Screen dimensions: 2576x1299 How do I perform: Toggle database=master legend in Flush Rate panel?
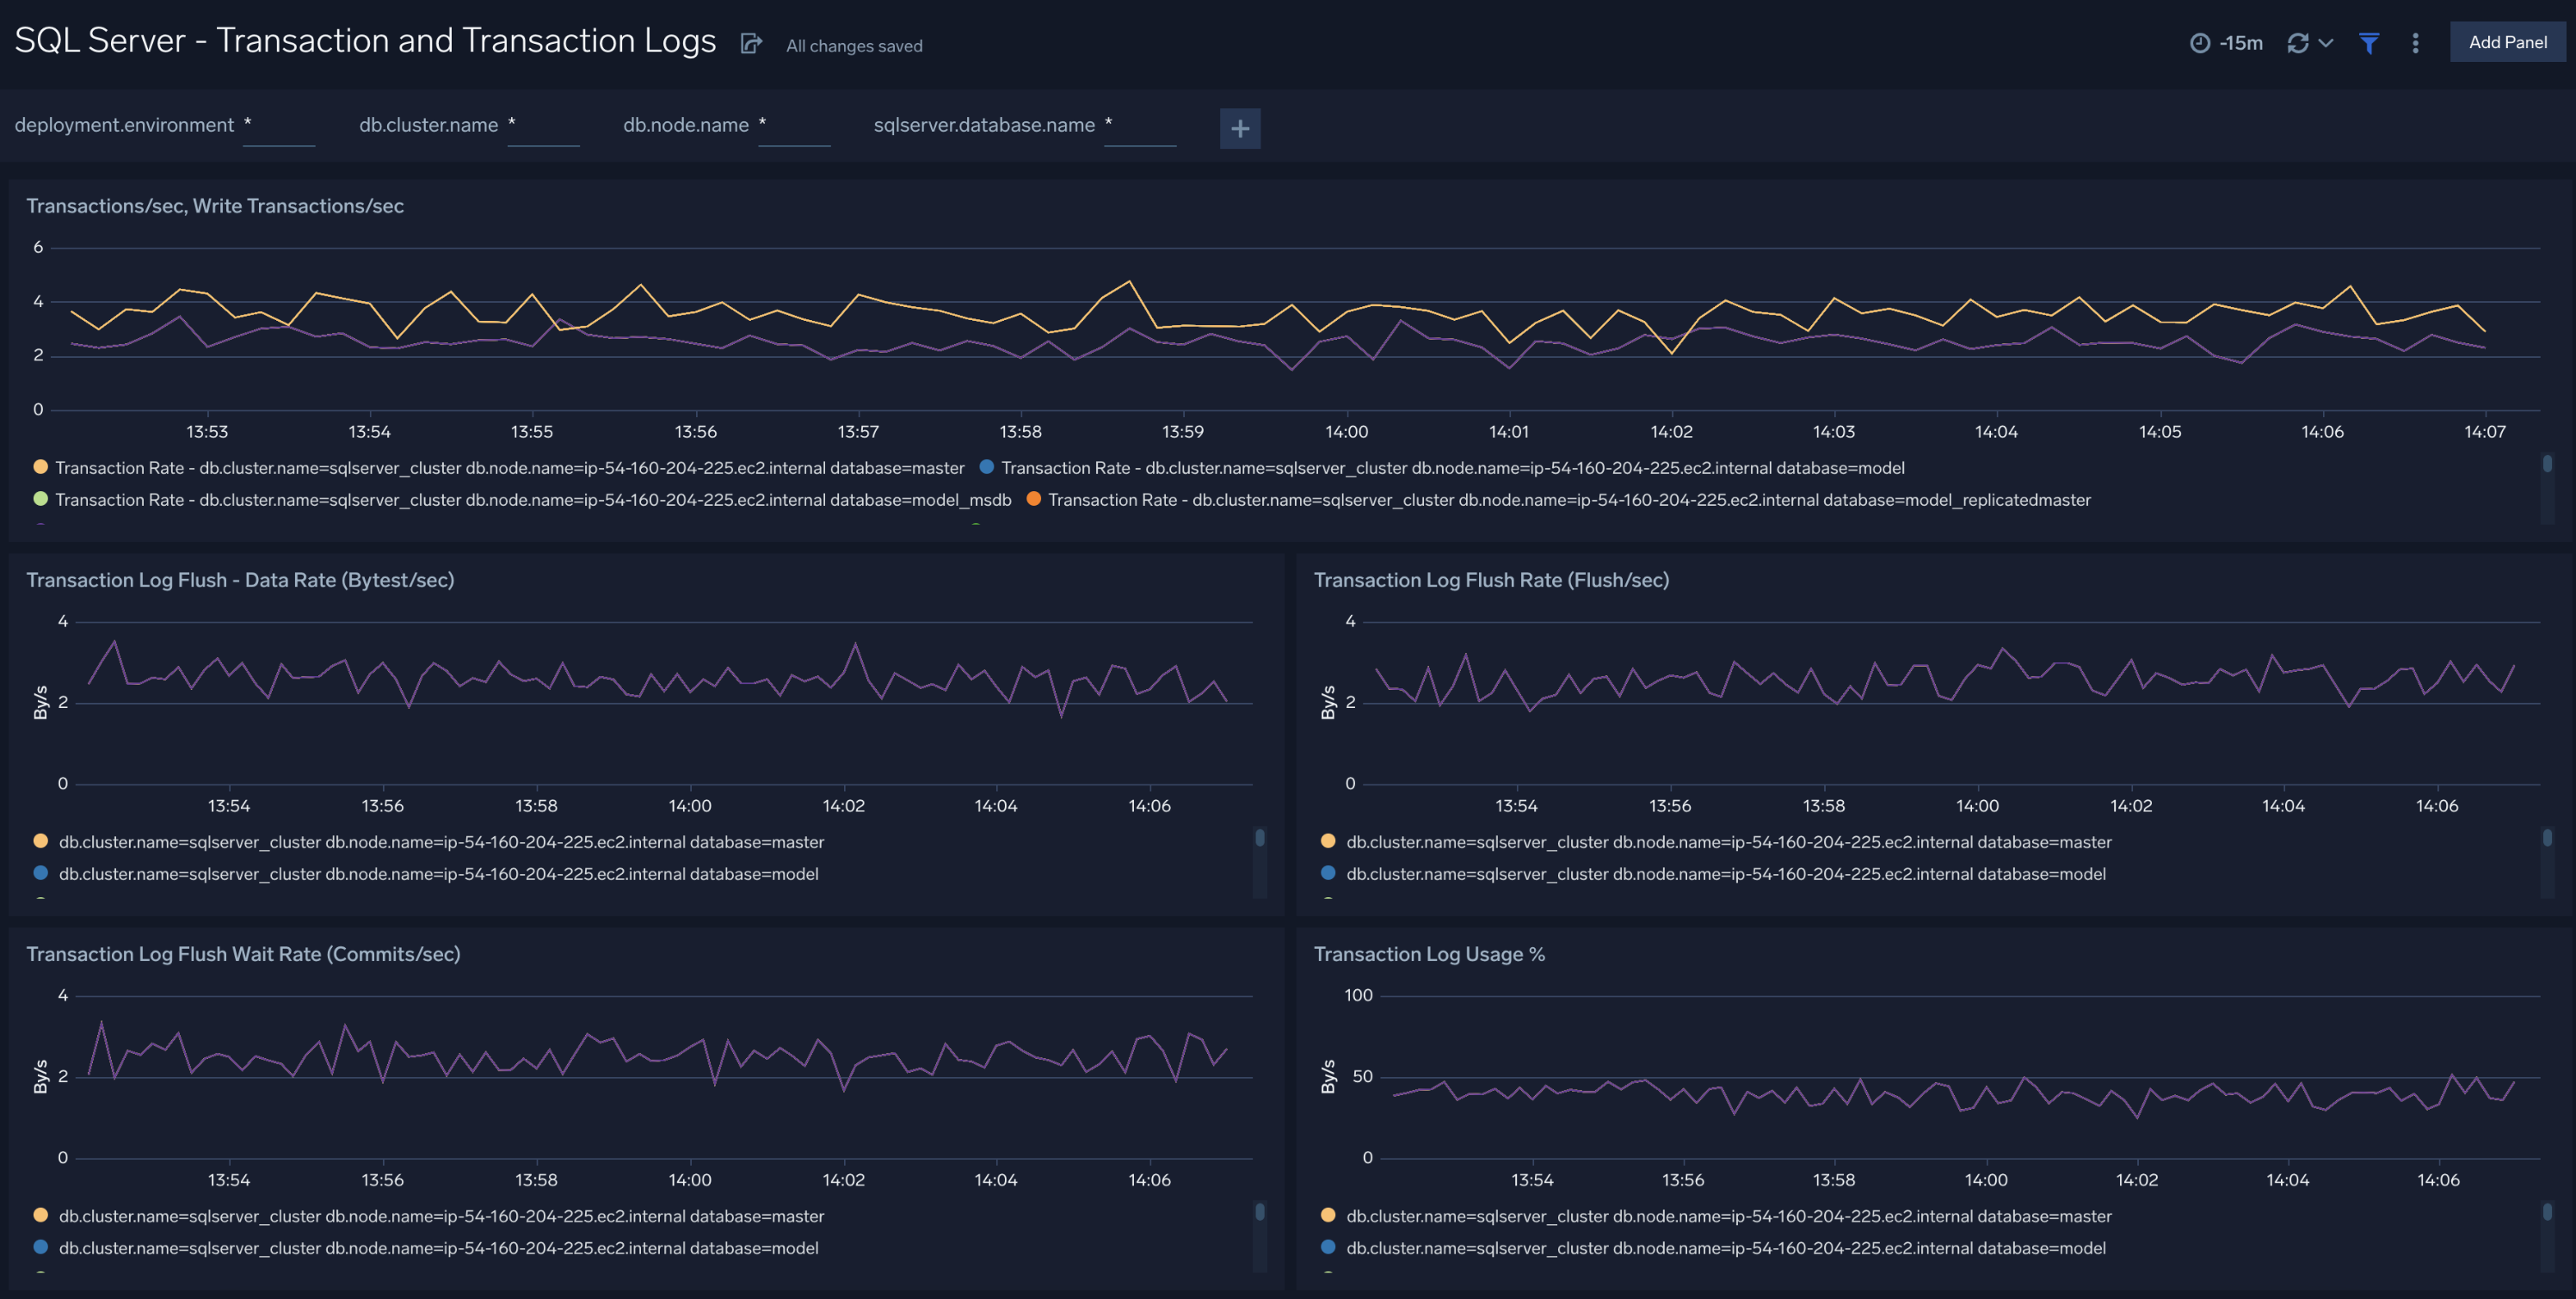1716,842
